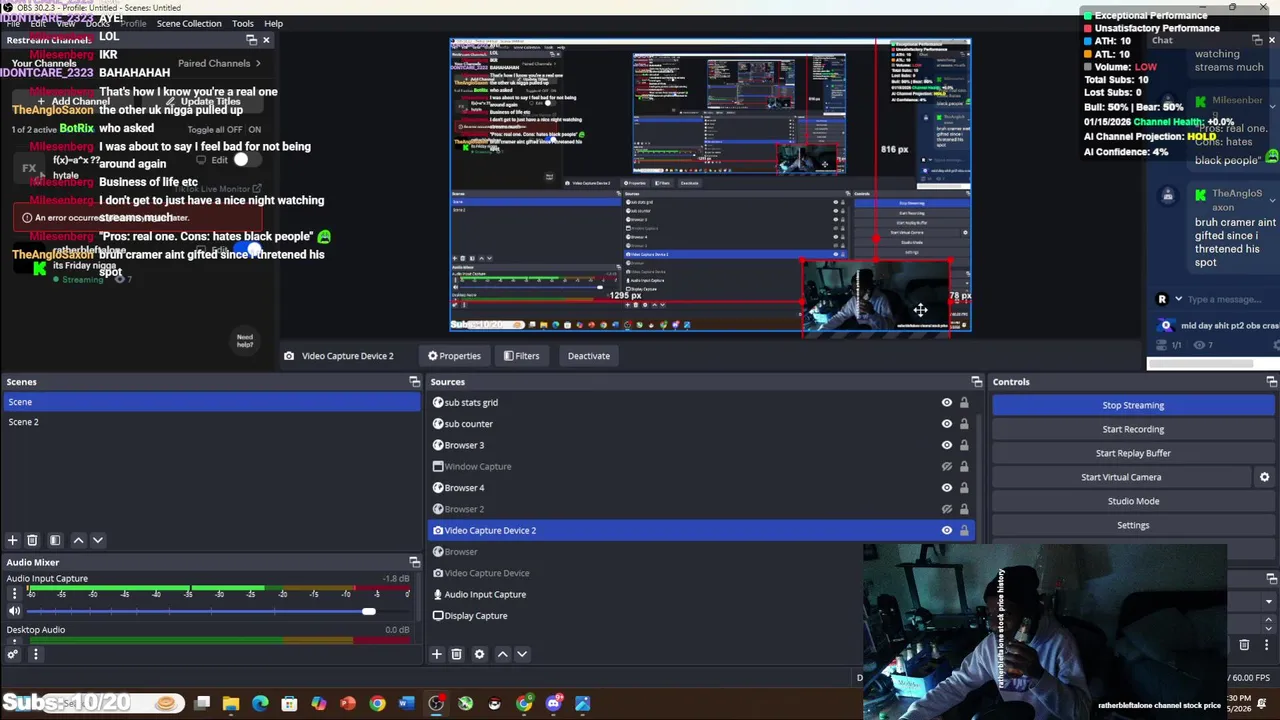This screenshot has height=720, width=1280.
Task: Start the Virtual Camera
Action: click(x=1121, y=477)
